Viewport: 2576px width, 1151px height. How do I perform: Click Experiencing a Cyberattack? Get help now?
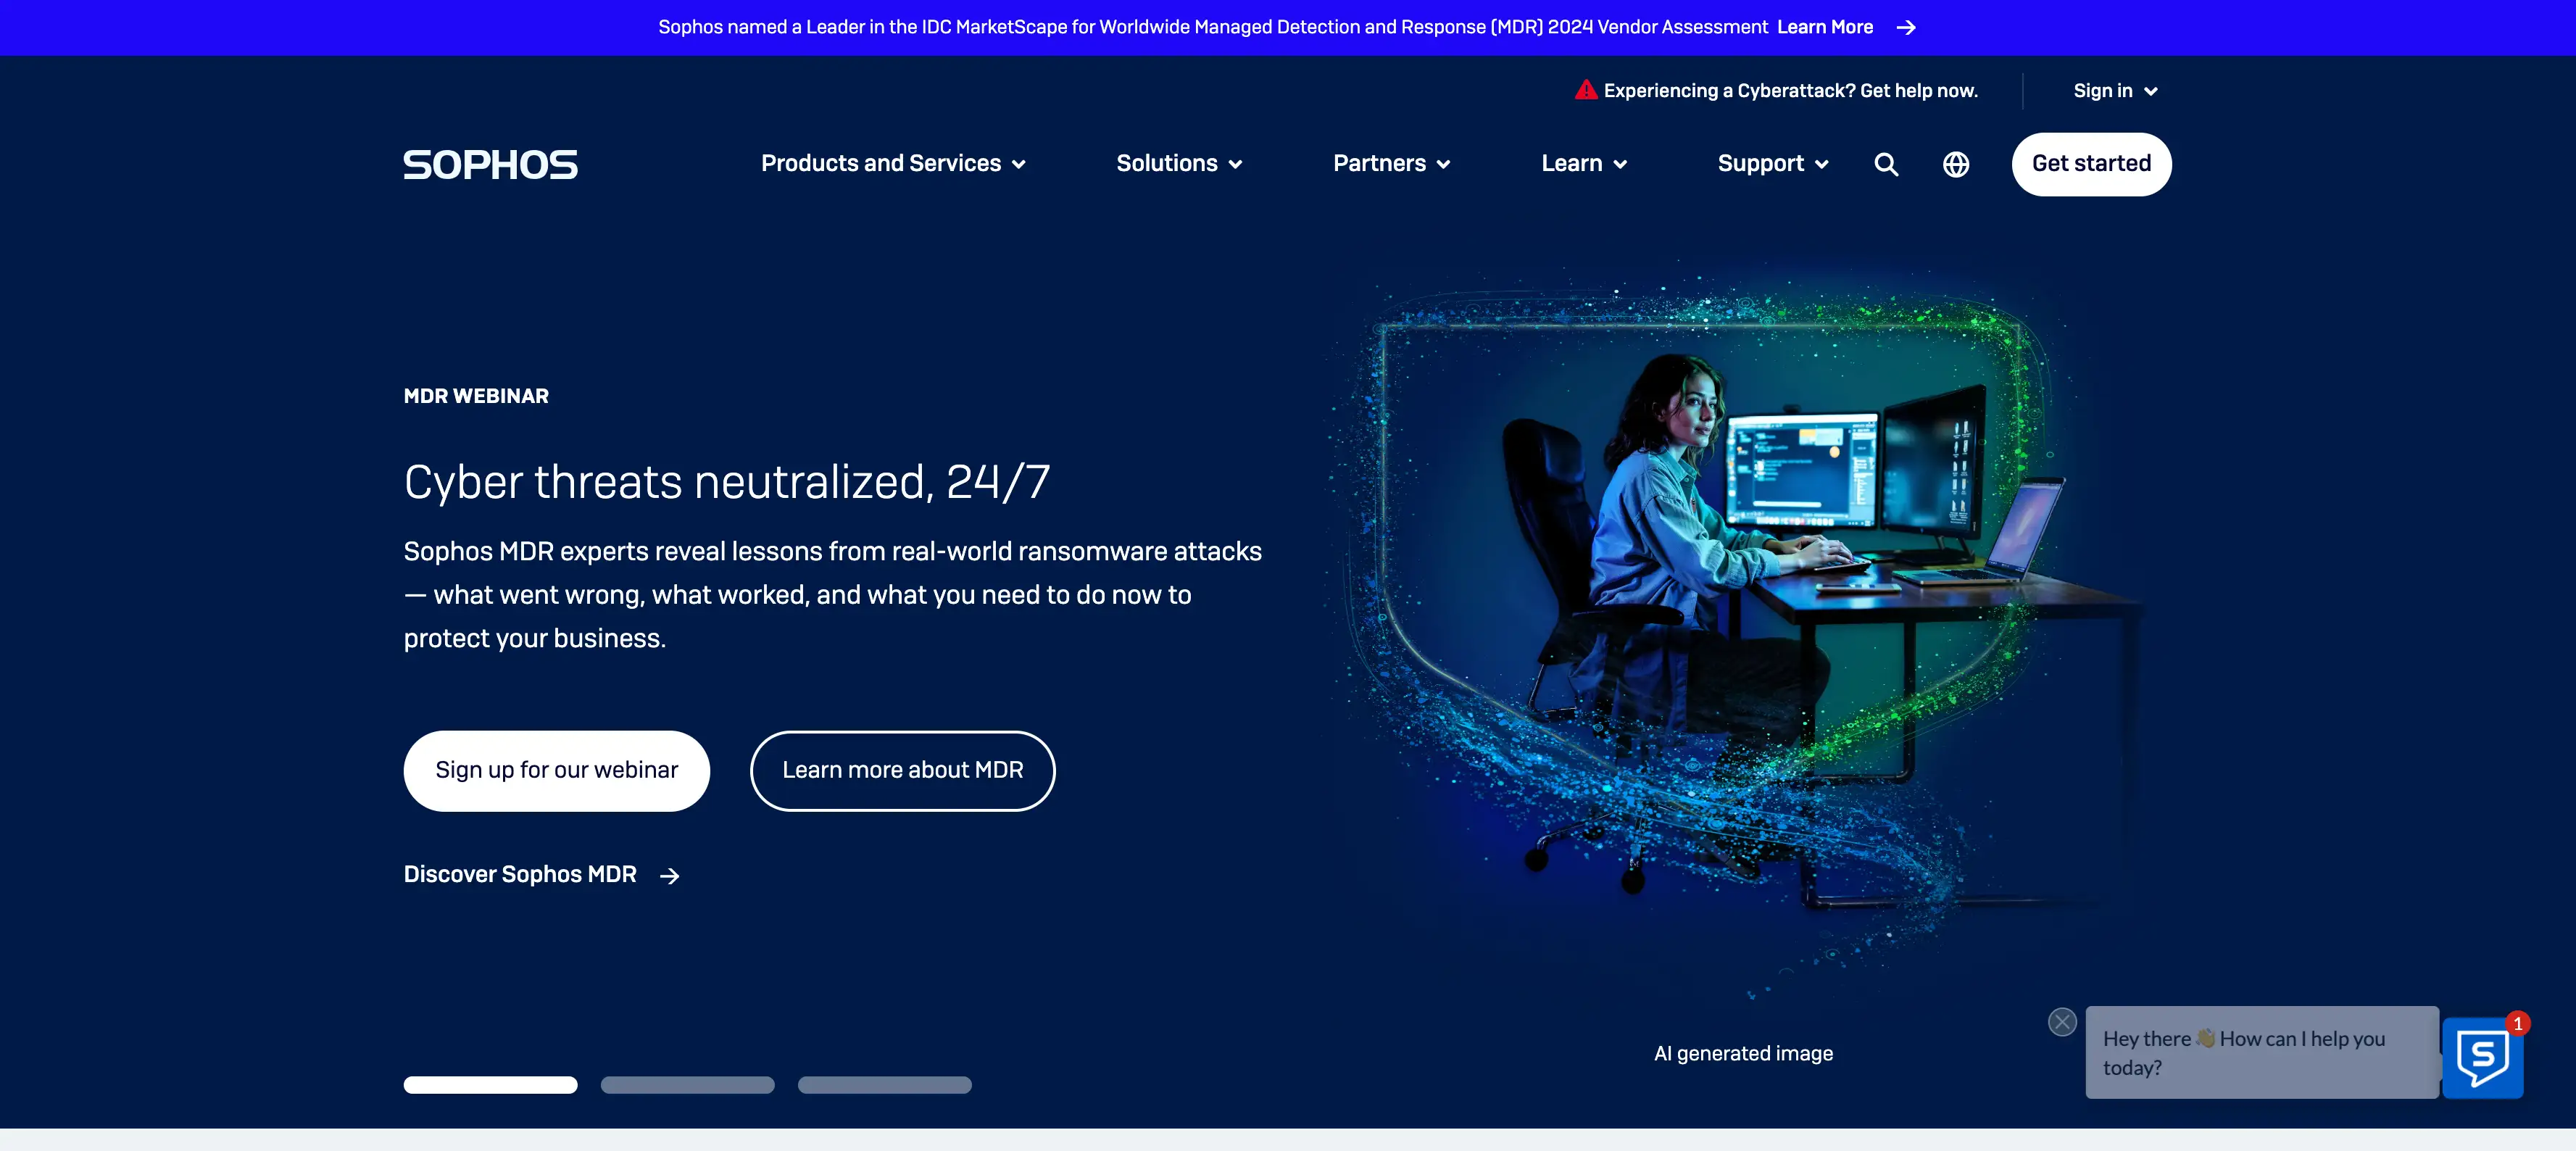click(x=1790, y=91)
